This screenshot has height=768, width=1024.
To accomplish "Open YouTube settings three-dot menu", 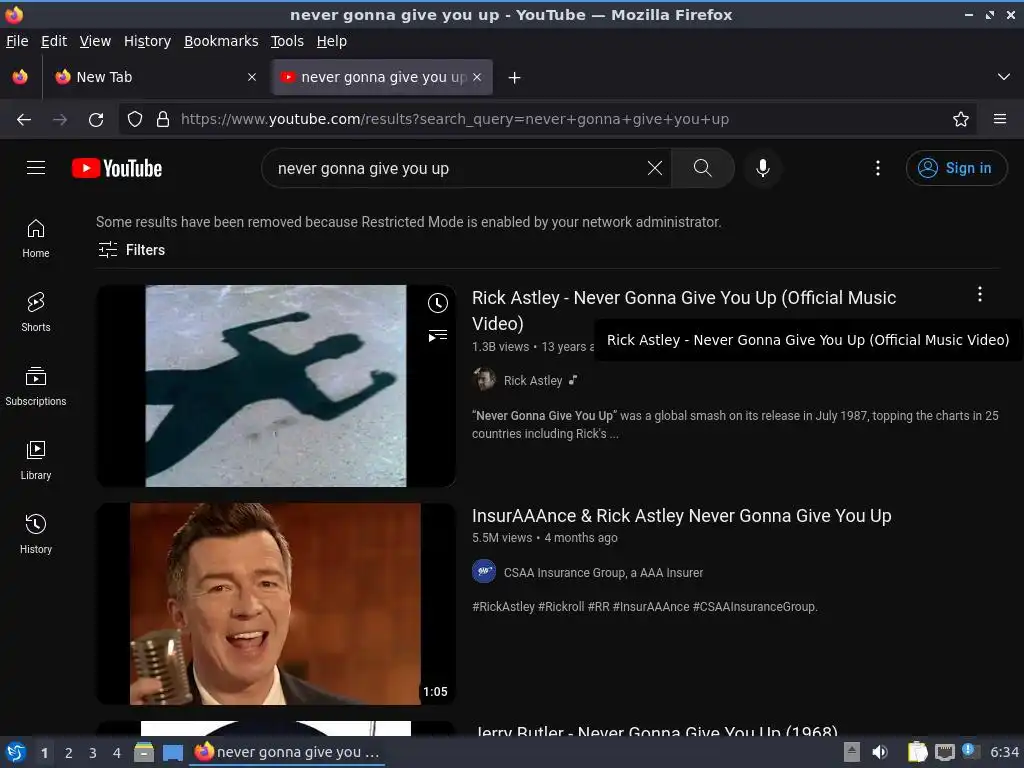I will coord(878,168).
